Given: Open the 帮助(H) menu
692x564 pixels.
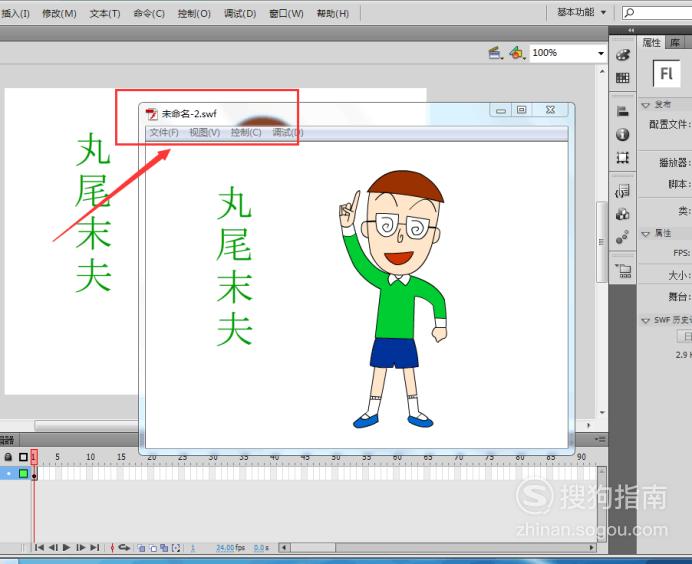Looking at the screenshot, I should point(333,13).
